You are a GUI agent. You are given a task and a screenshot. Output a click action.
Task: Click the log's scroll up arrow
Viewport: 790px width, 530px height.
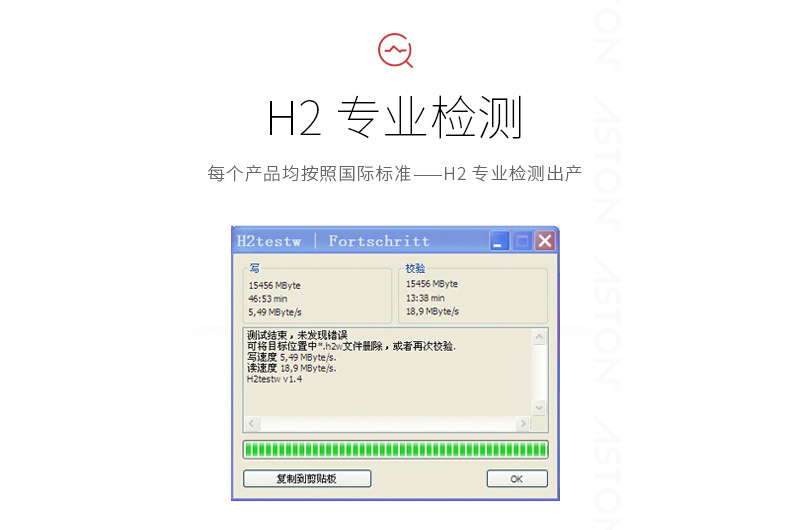[x=539, y=337]
